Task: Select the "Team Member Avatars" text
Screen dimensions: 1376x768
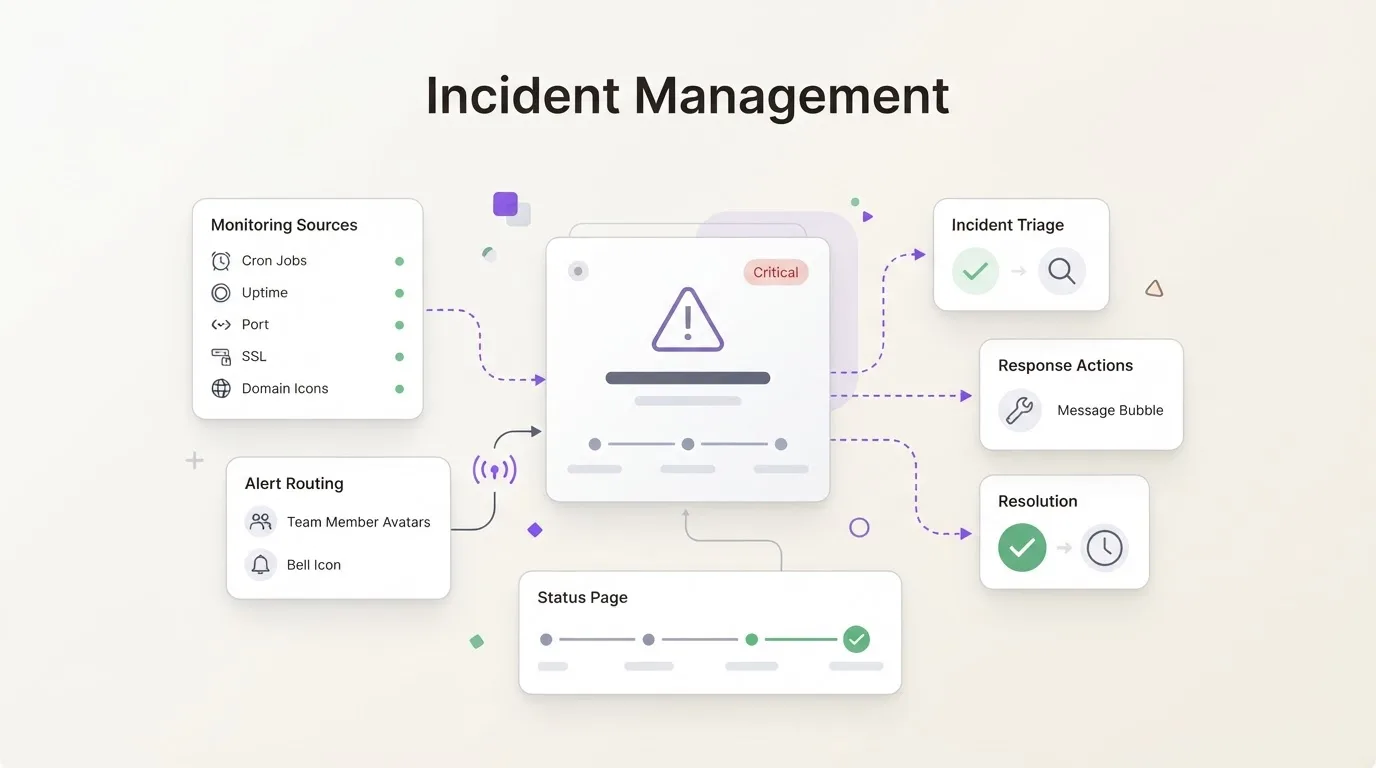Action: [359, 522]
